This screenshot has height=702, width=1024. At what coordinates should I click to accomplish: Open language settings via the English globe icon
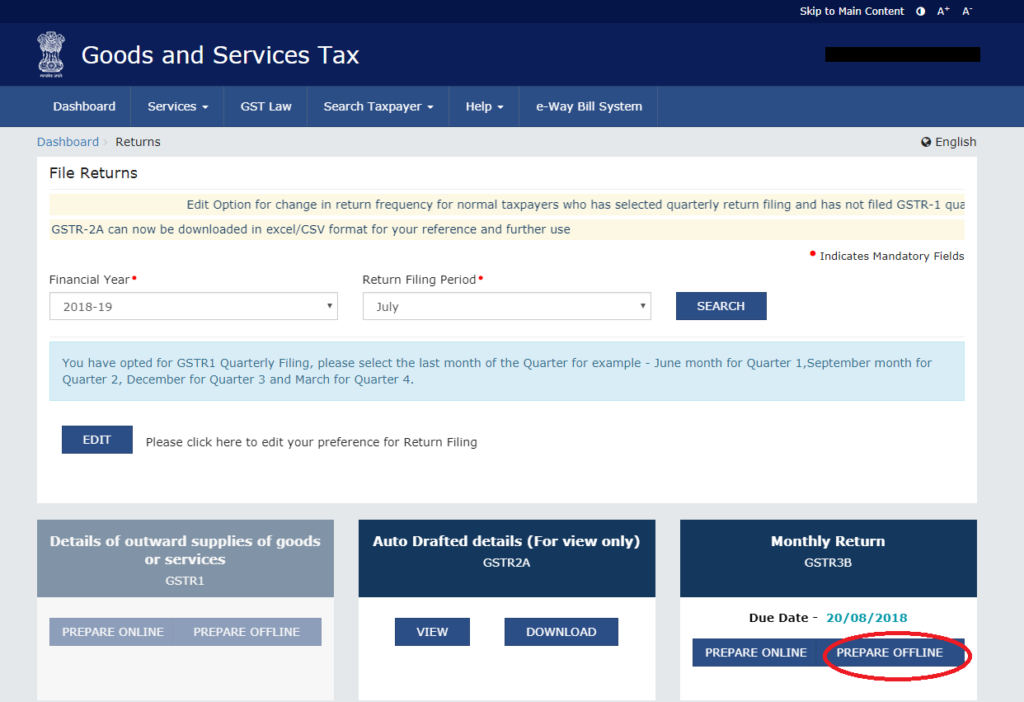pyautogui.click(x=926, y=141)
